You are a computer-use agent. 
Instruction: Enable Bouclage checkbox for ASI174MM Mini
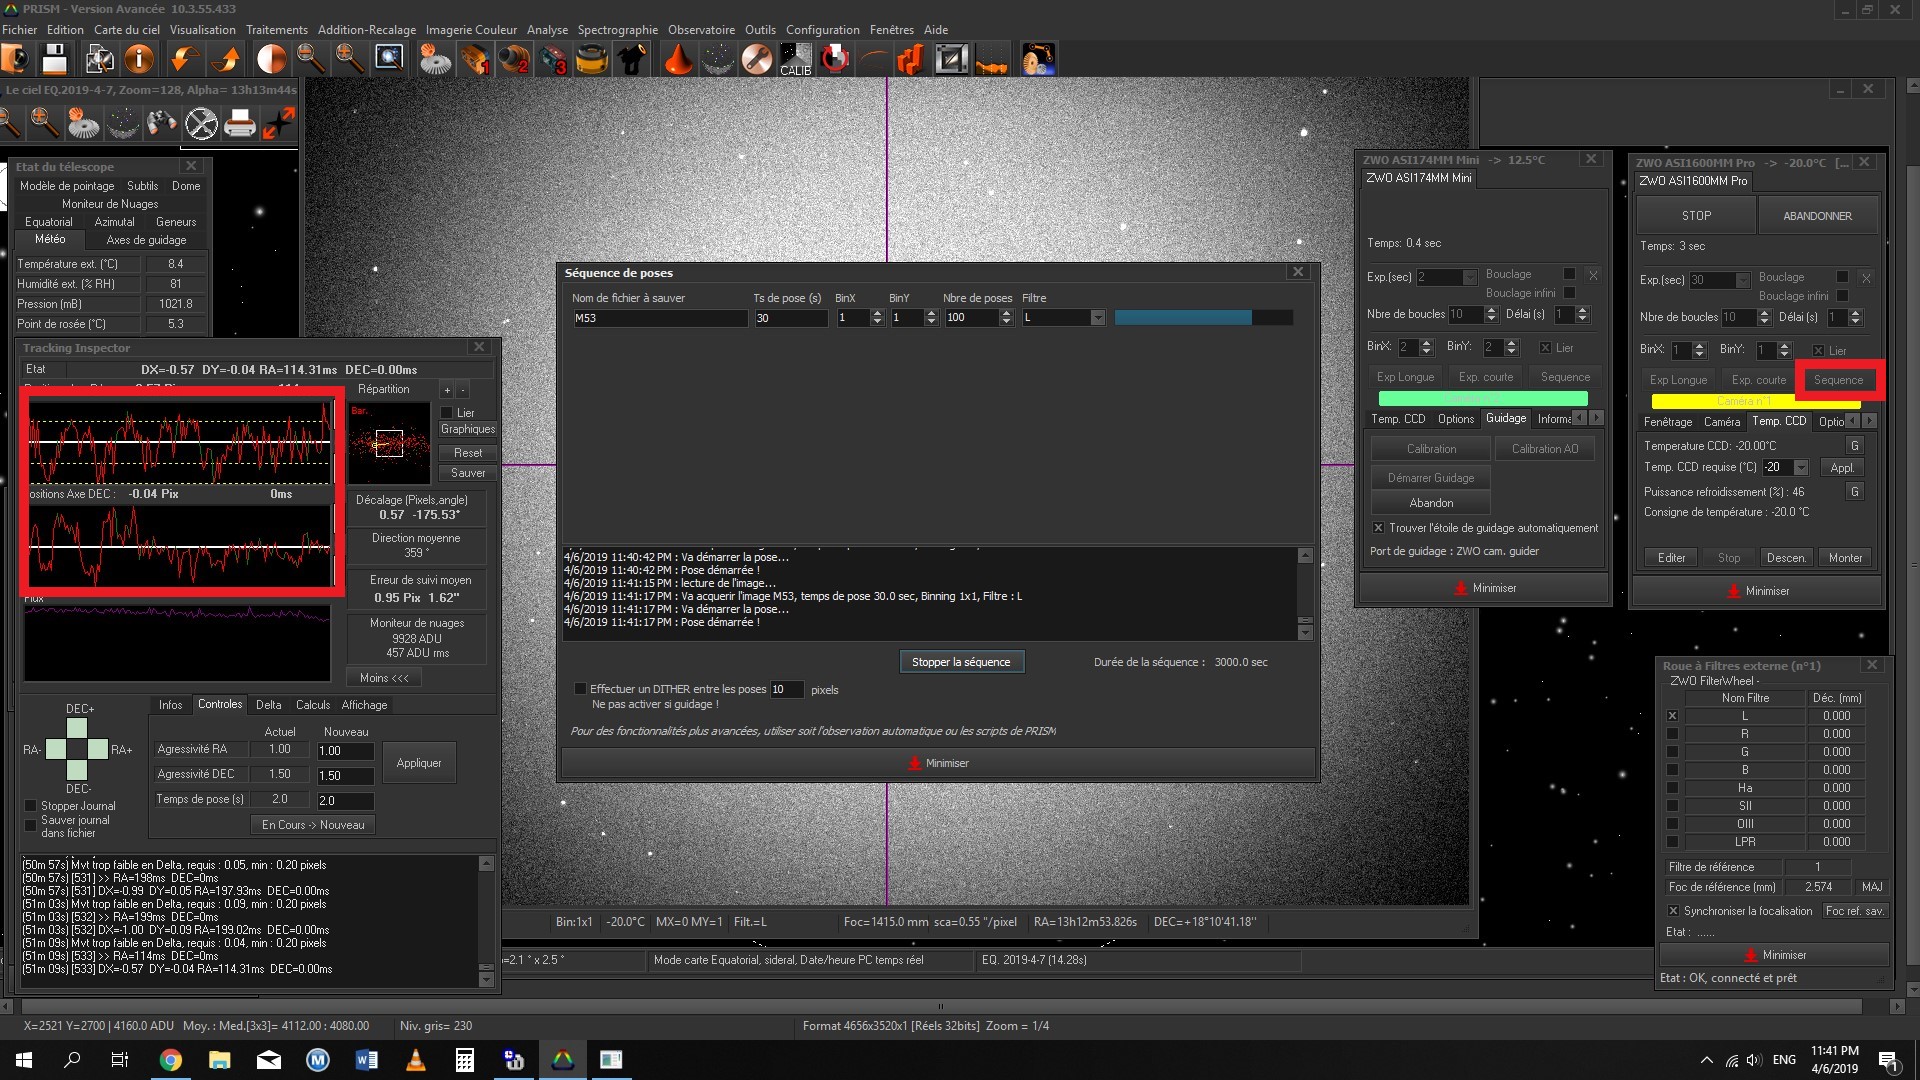coord(1569,274)
